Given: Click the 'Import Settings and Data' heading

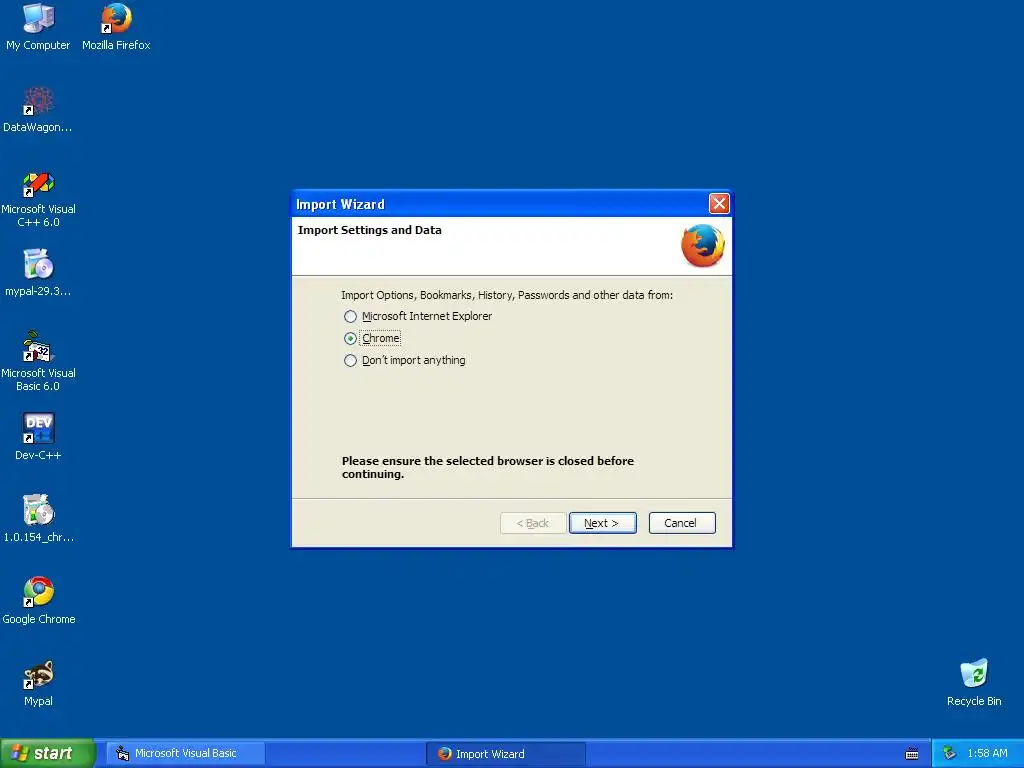Looking at the screenshot, I should pos(370,230).
